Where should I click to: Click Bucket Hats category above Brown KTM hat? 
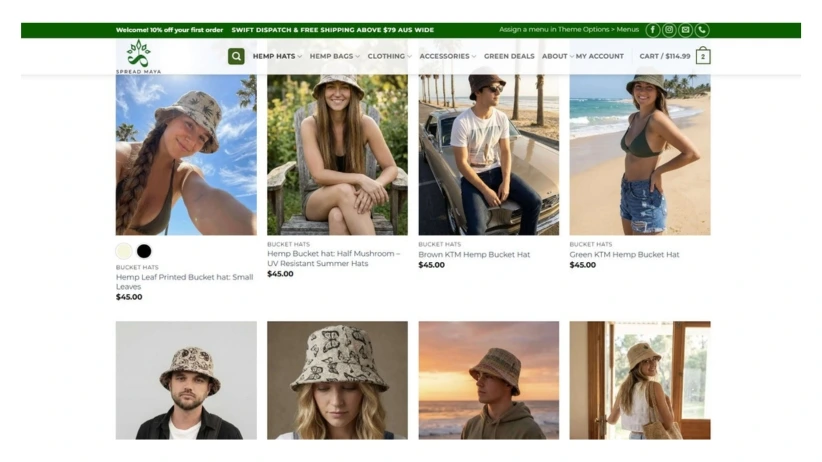pyautogui.click(x=439, y=244)
